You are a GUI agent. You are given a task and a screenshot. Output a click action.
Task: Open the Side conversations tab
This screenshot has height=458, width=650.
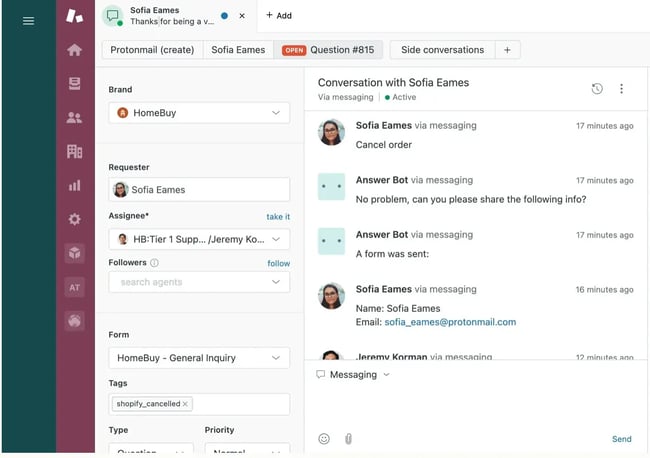[x=442, y=50]
